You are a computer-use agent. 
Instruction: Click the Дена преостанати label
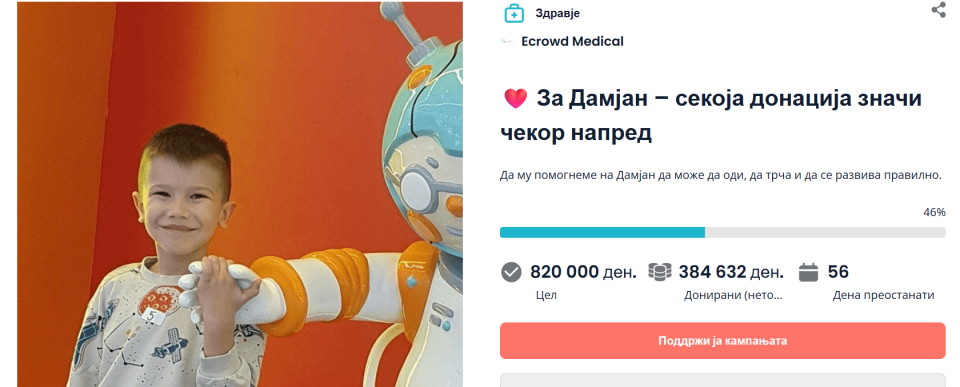883,295
